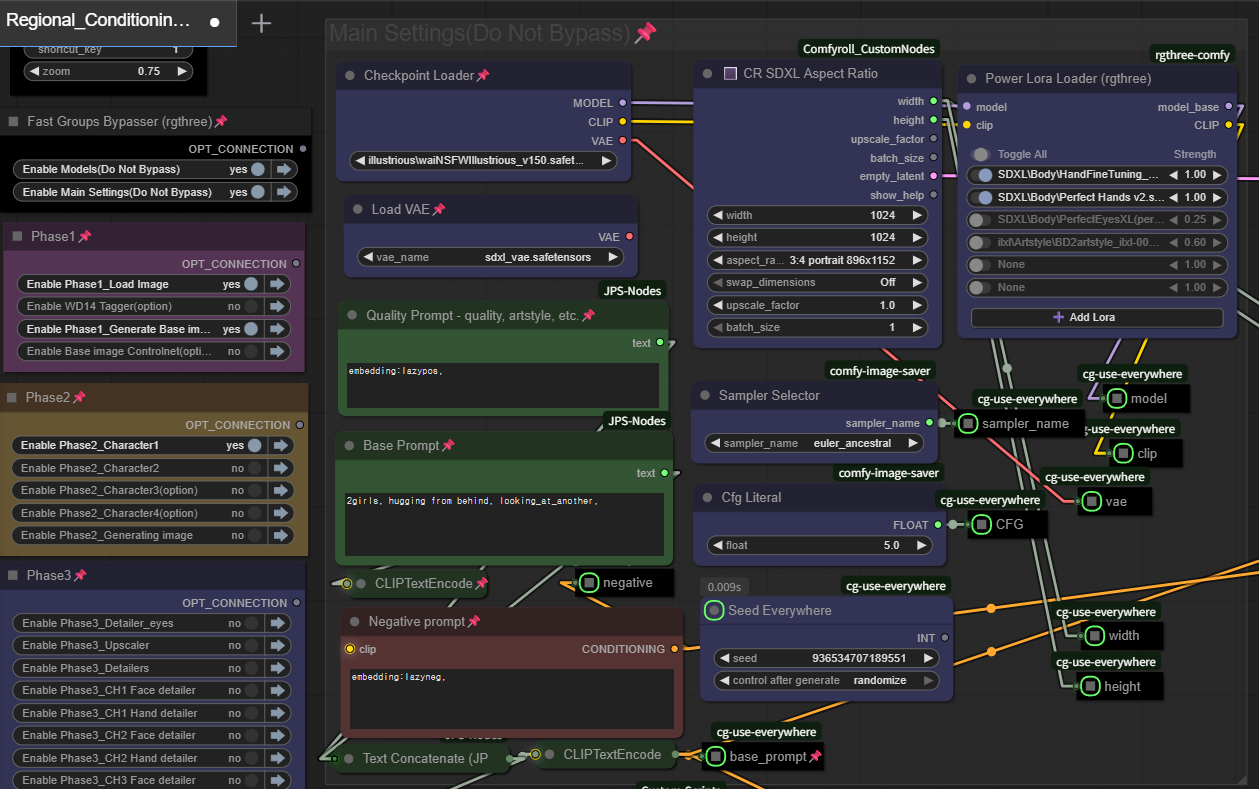Click arrow icon next to Enable Phase1_Load Image
The height and width of the screenshot is (789, 1259).
[x=279, y=284]
